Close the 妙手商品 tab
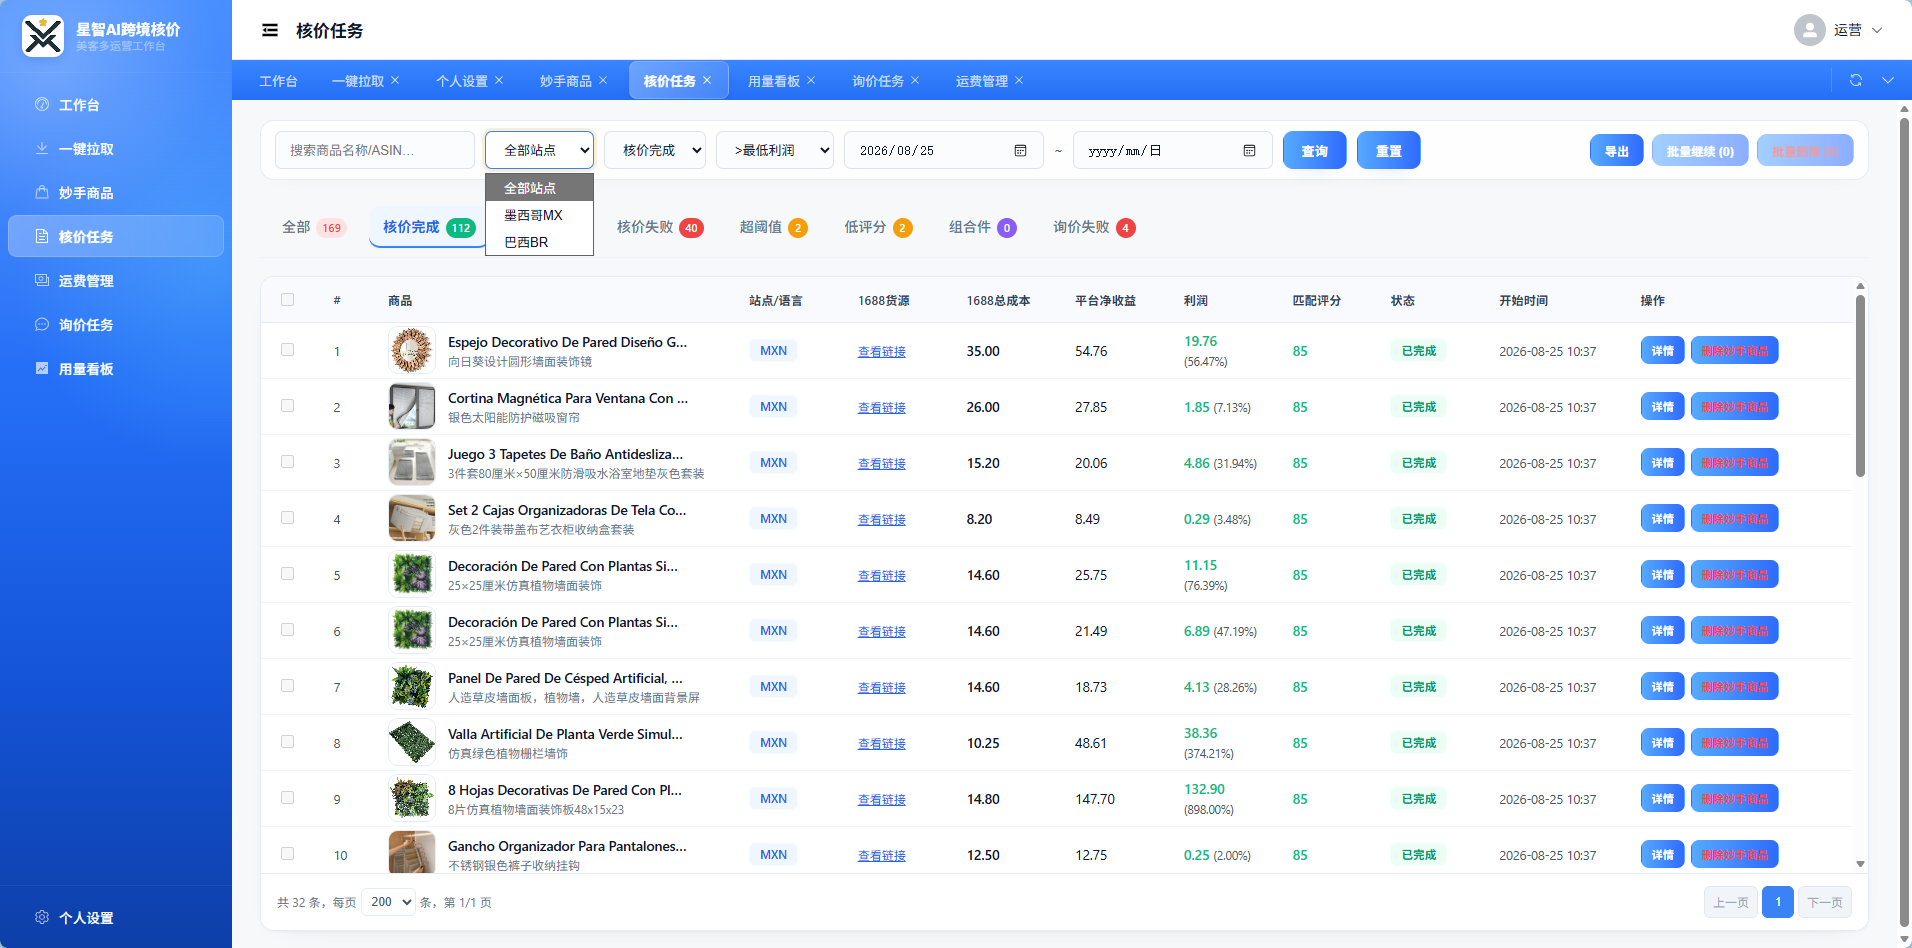The height and width of the screenshot is (948, 1912). [603, 80]
